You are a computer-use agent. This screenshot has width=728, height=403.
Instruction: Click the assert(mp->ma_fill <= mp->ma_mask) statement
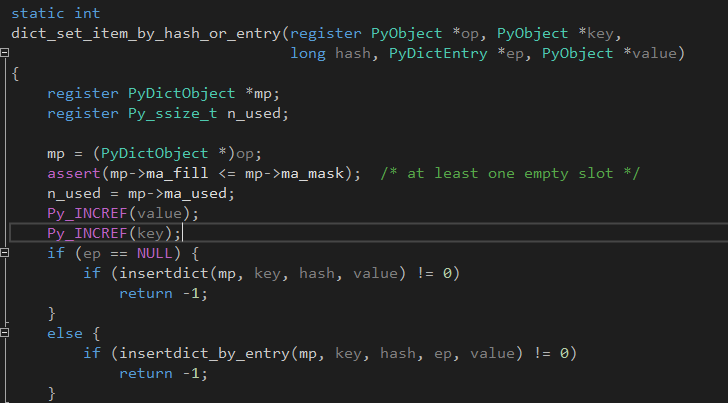204,174
